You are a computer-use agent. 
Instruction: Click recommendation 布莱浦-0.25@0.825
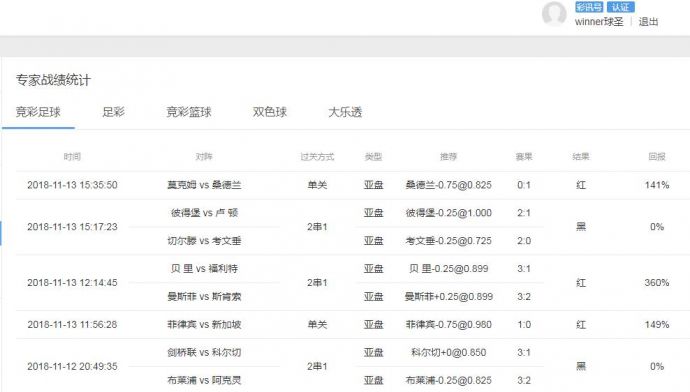pyautogui.click(x=448, y=380)
